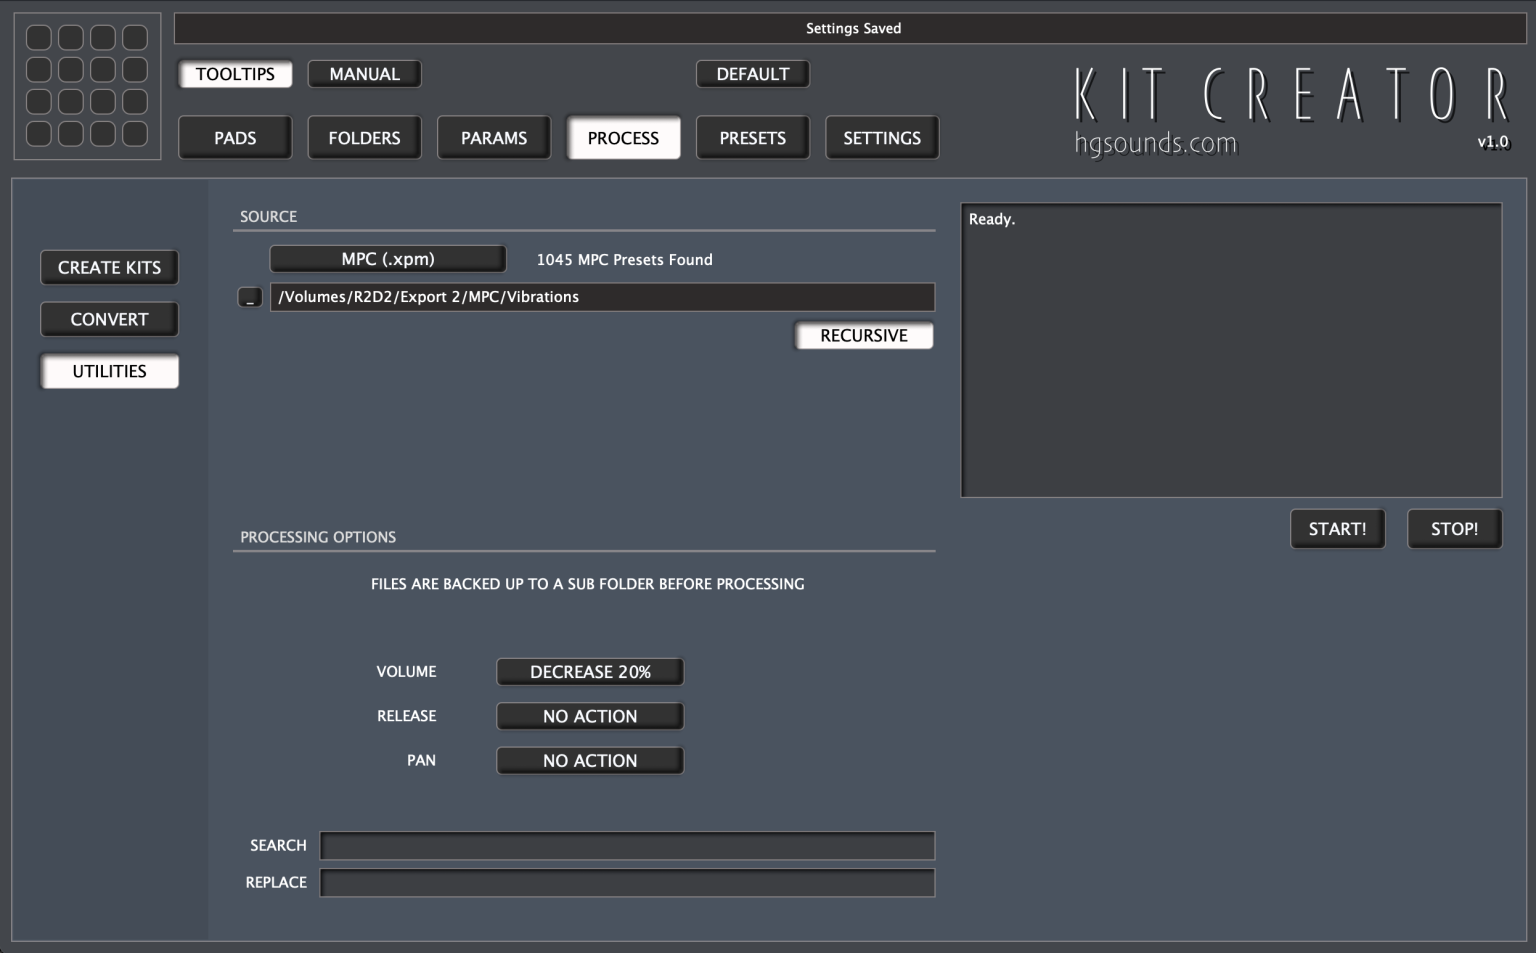The image size is (1536, 953).
Task: Switch to the FOLDERS tab
Action: click(x=364, y=137)
